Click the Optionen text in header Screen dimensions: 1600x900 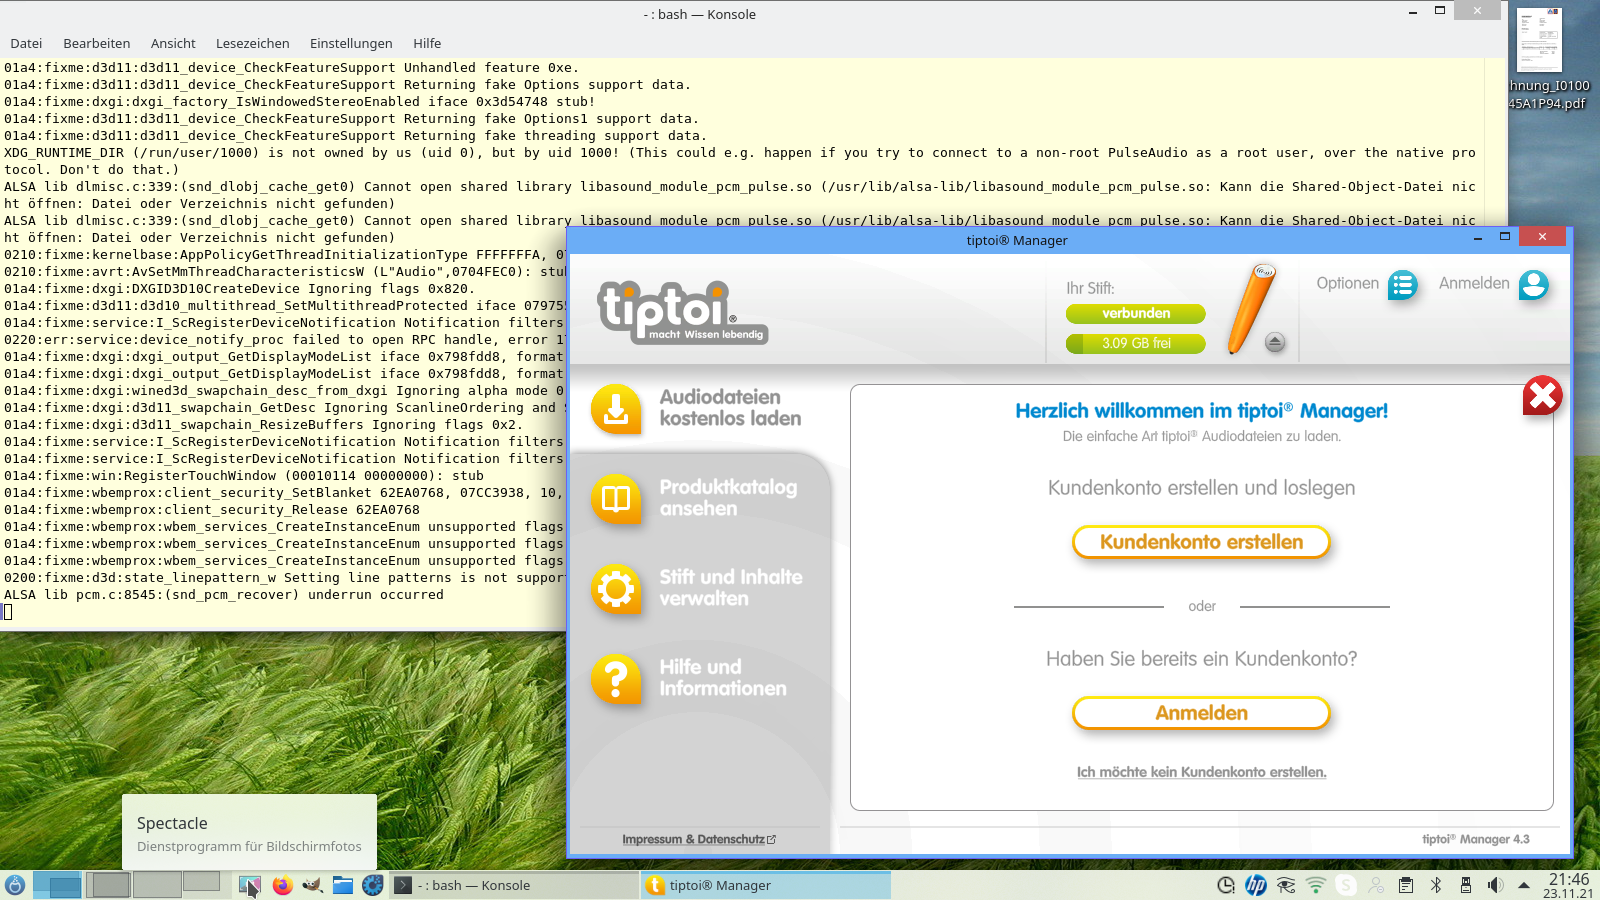[x=1347, y=283]
